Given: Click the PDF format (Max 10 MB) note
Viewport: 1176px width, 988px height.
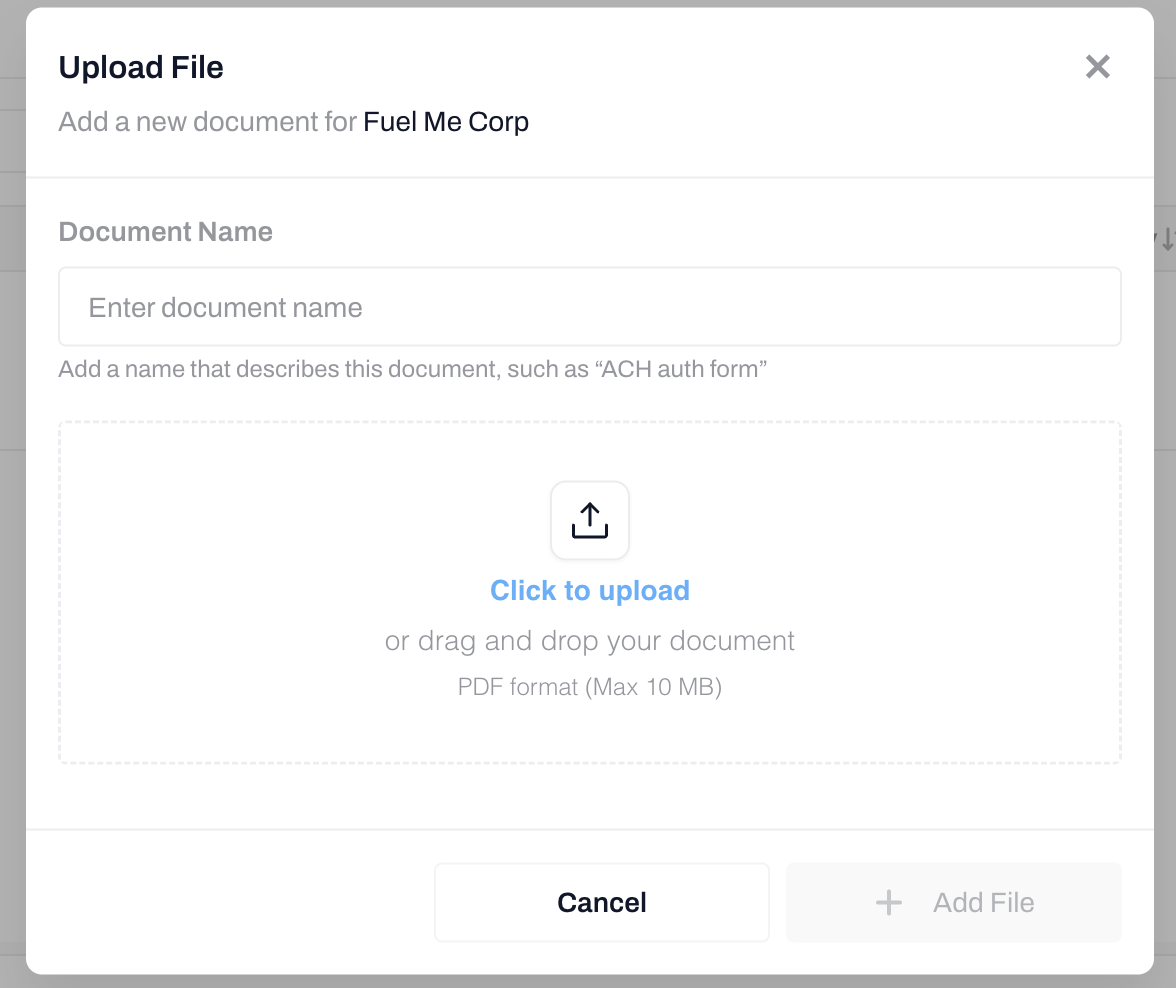Looking at the screenshot, I should (590, 687).
